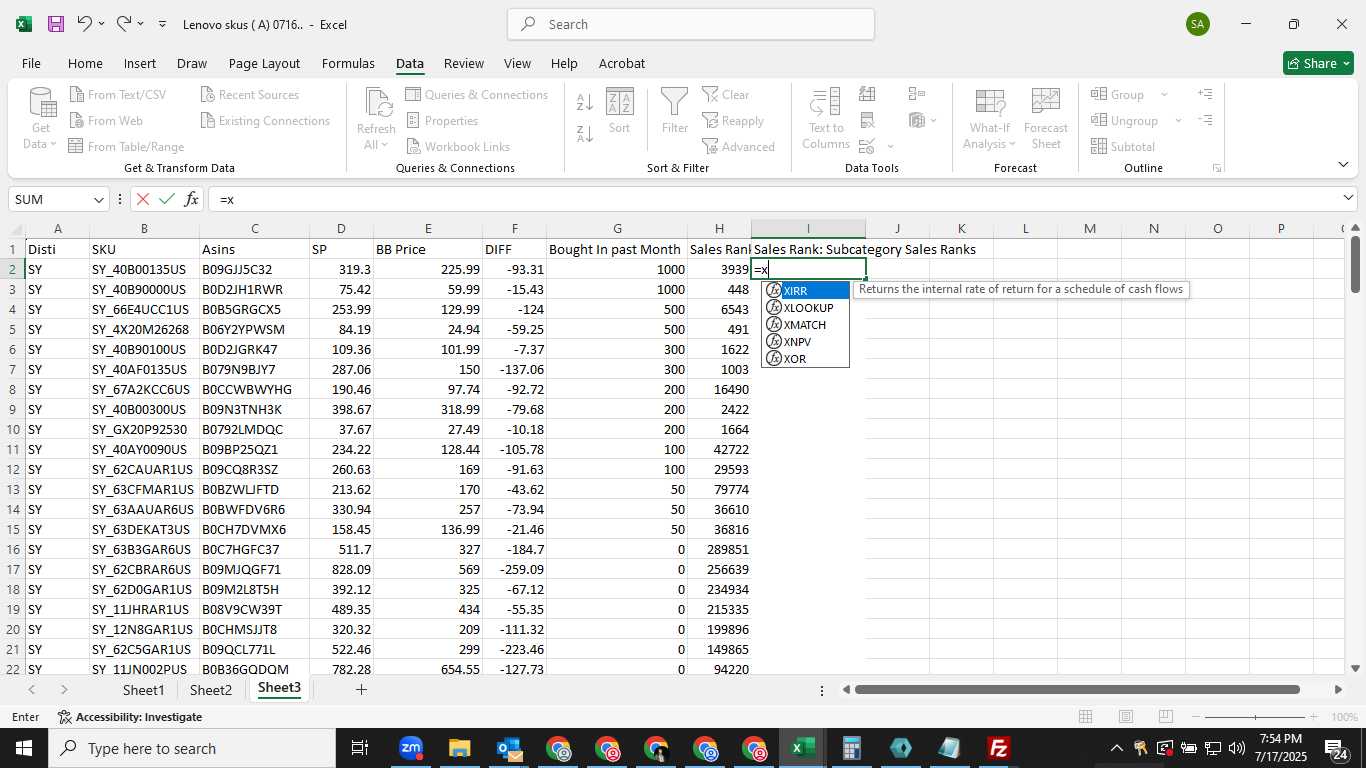
Task: Switch to Page Layout view in status bar
Action: click(x=1125, y=717)
